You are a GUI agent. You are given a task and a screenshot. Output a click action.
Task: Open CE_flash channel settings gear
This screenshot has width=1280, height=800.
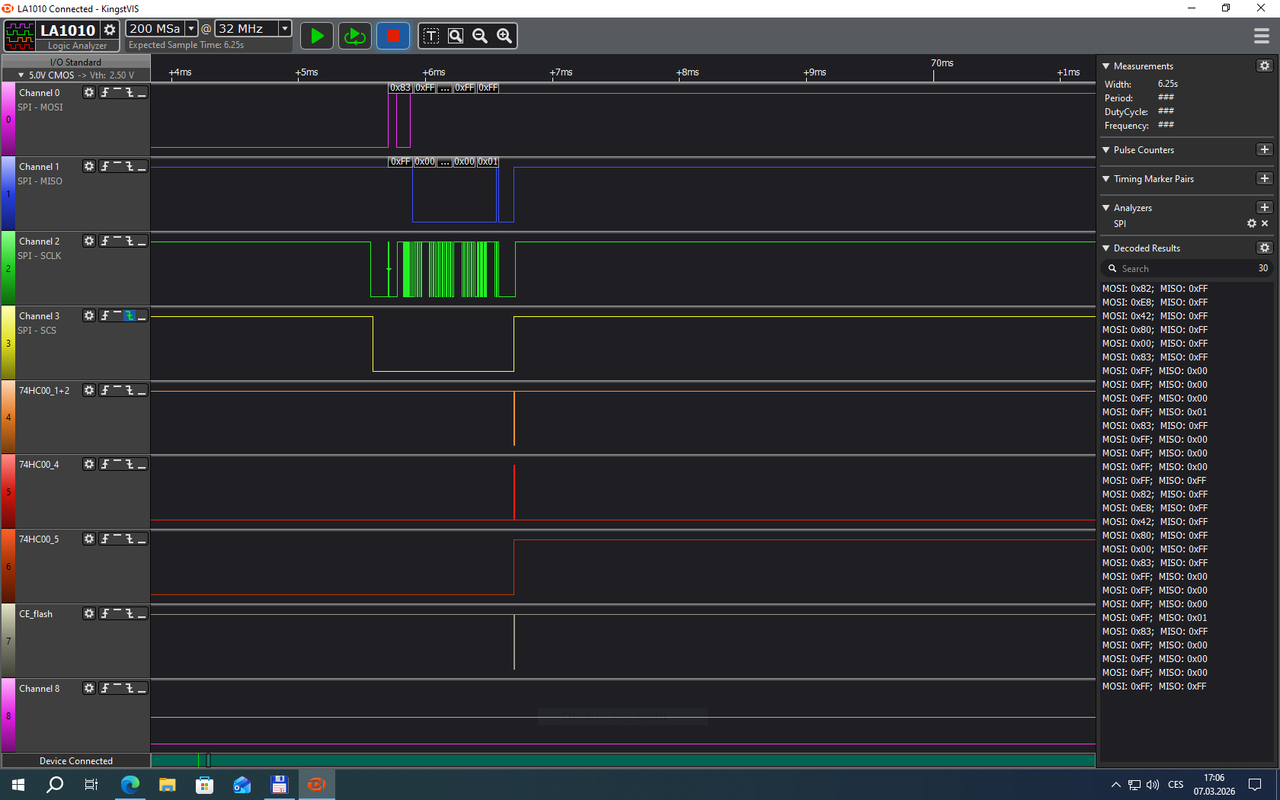(x=89, y=613)
